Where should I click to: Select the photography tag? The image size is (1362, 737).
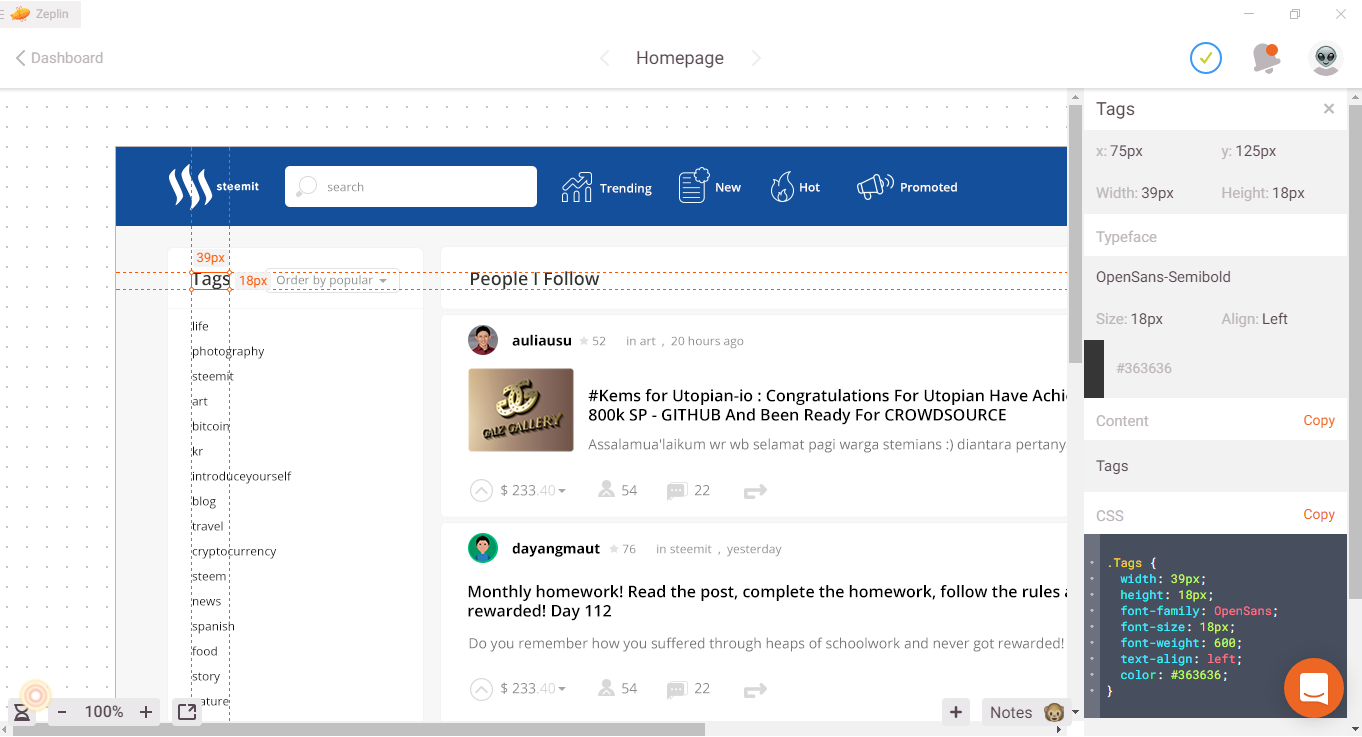[228, 351]
